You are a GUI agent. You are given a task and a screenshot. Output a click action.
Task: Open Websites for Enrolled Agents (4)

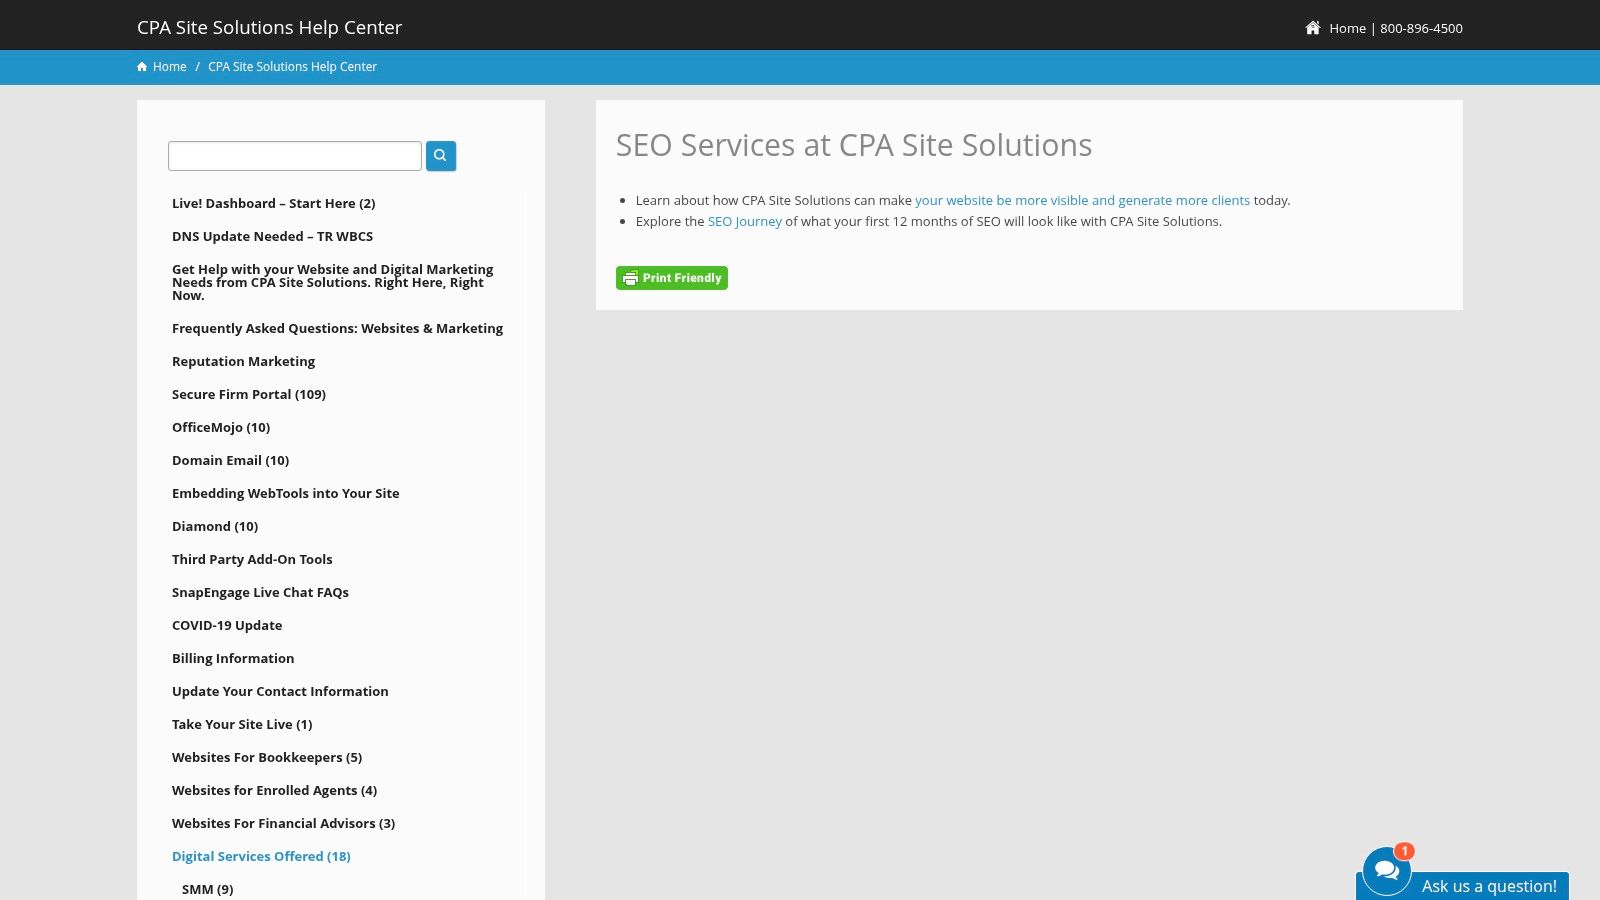pos(274,790)
